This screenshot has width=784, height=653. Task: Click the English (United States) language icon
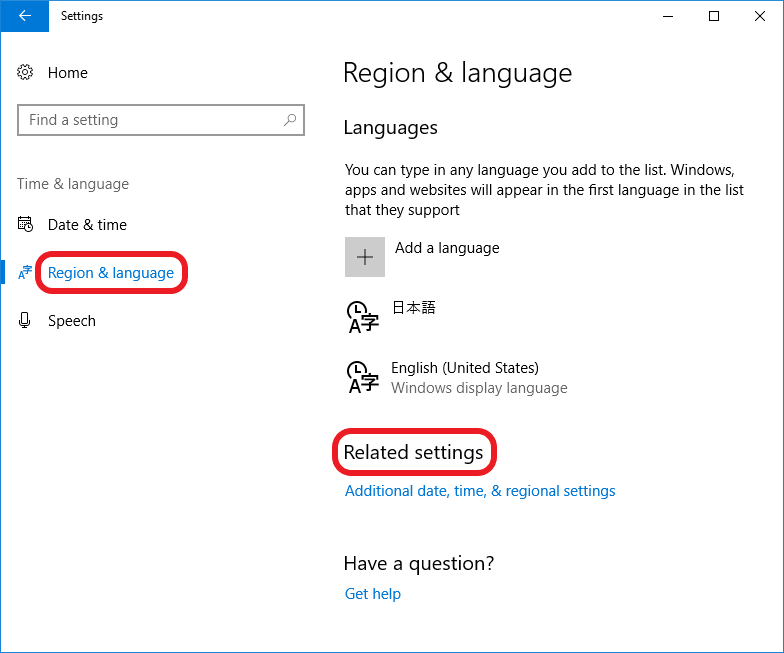pos(362,377)
